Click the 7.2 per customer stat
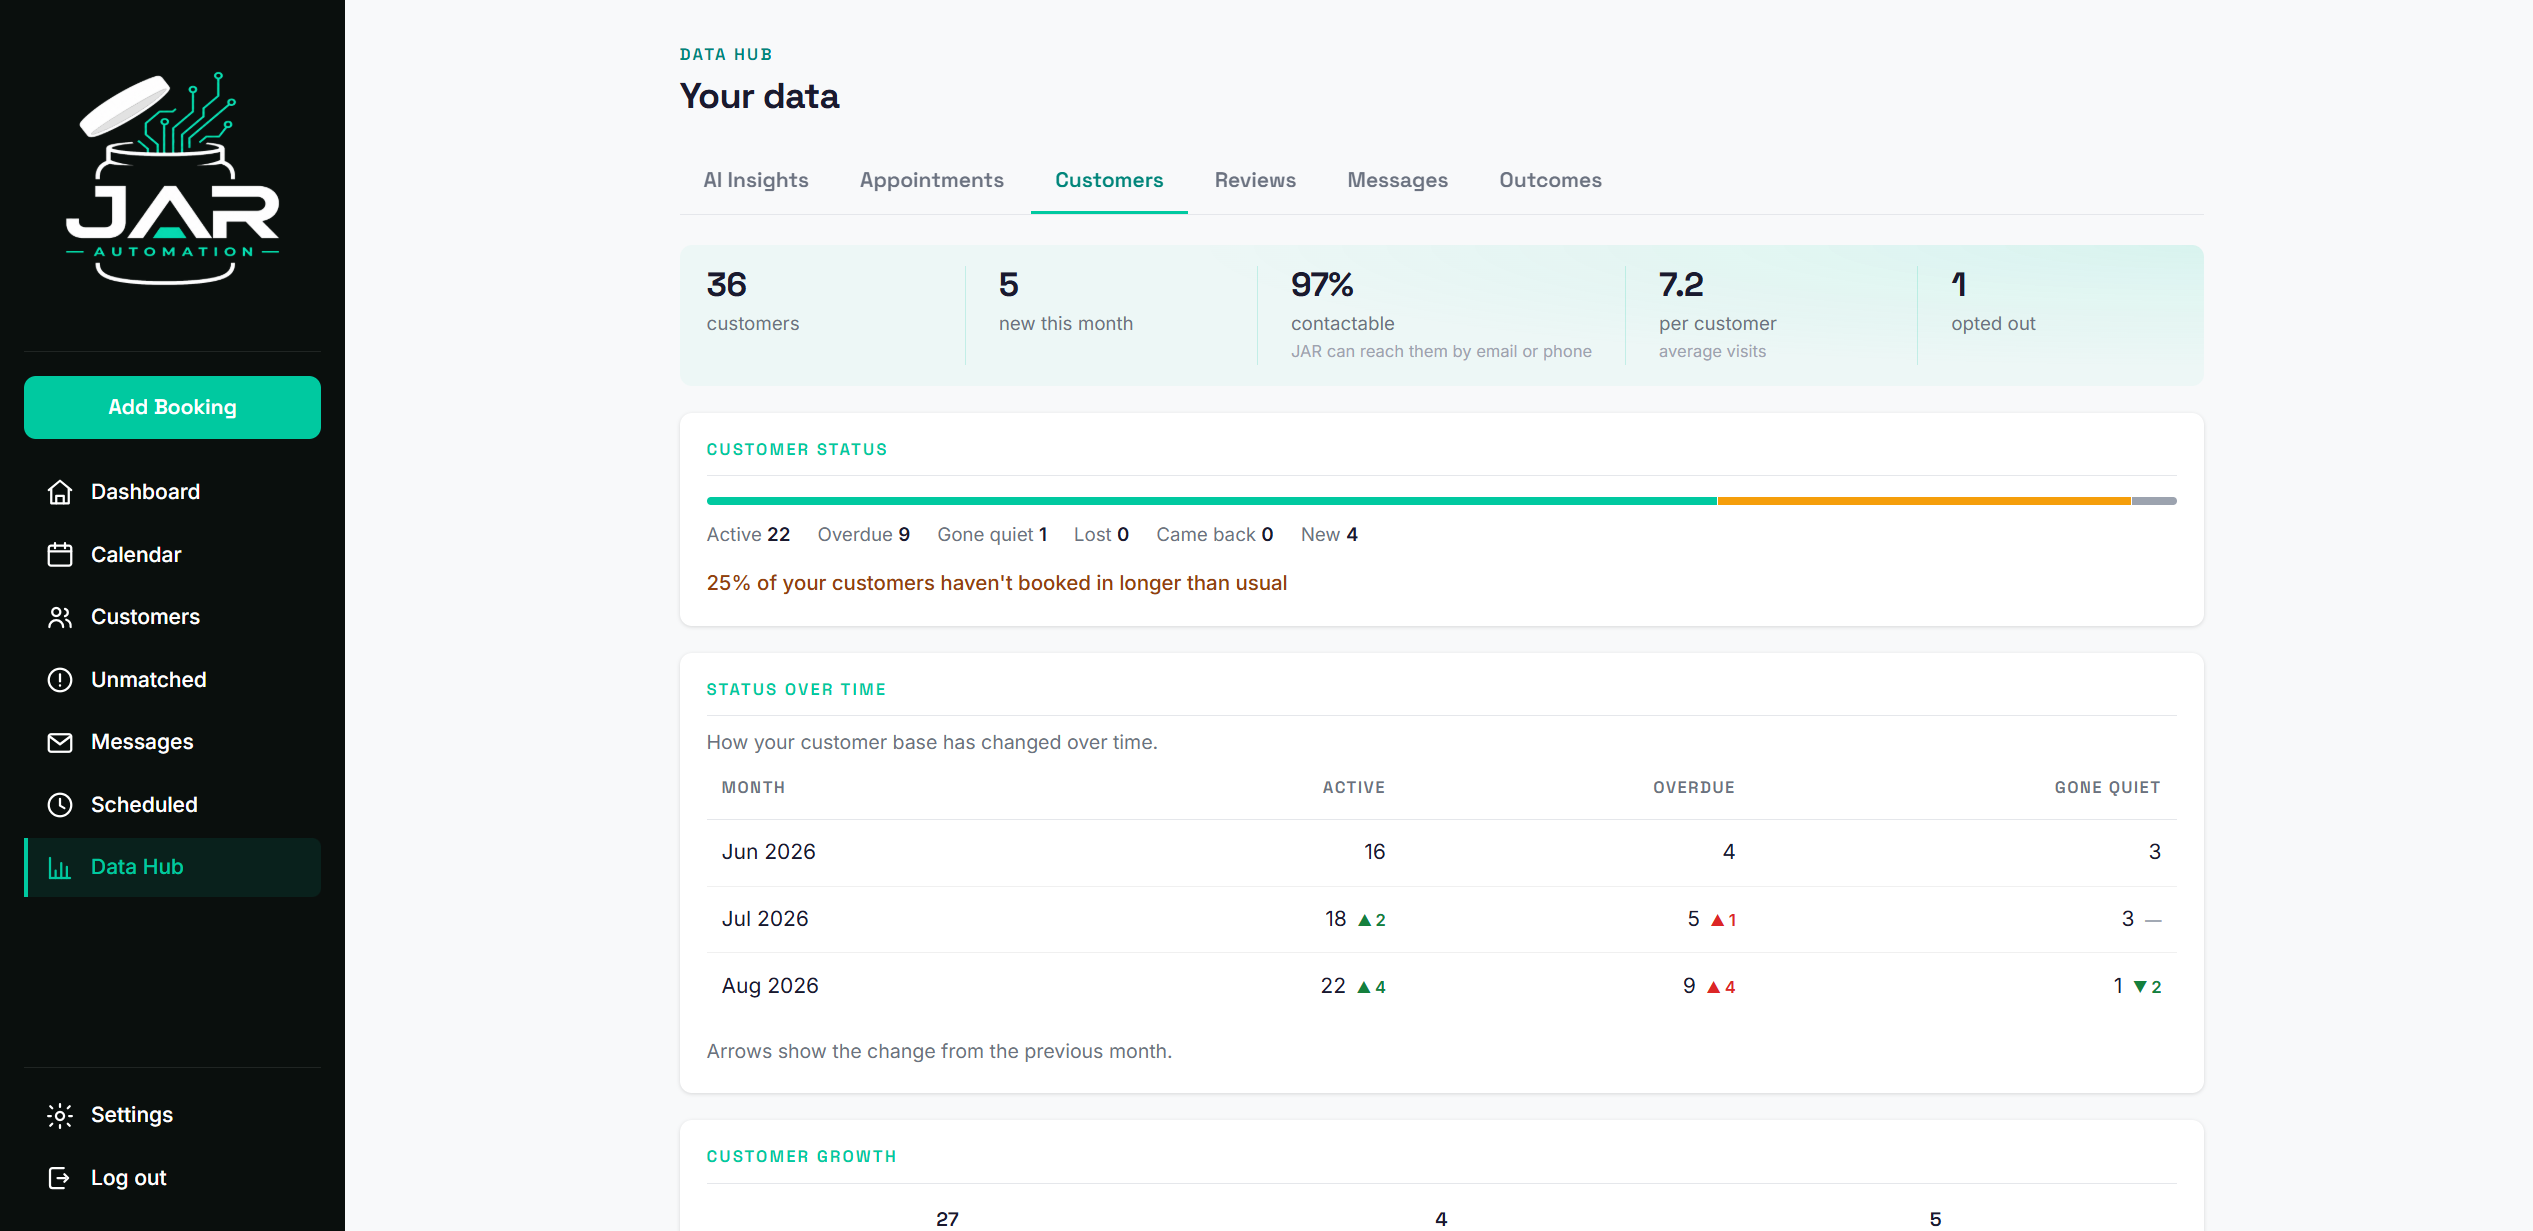The width and height of the screenshot is (2533, 1231). pos(1717,314)
